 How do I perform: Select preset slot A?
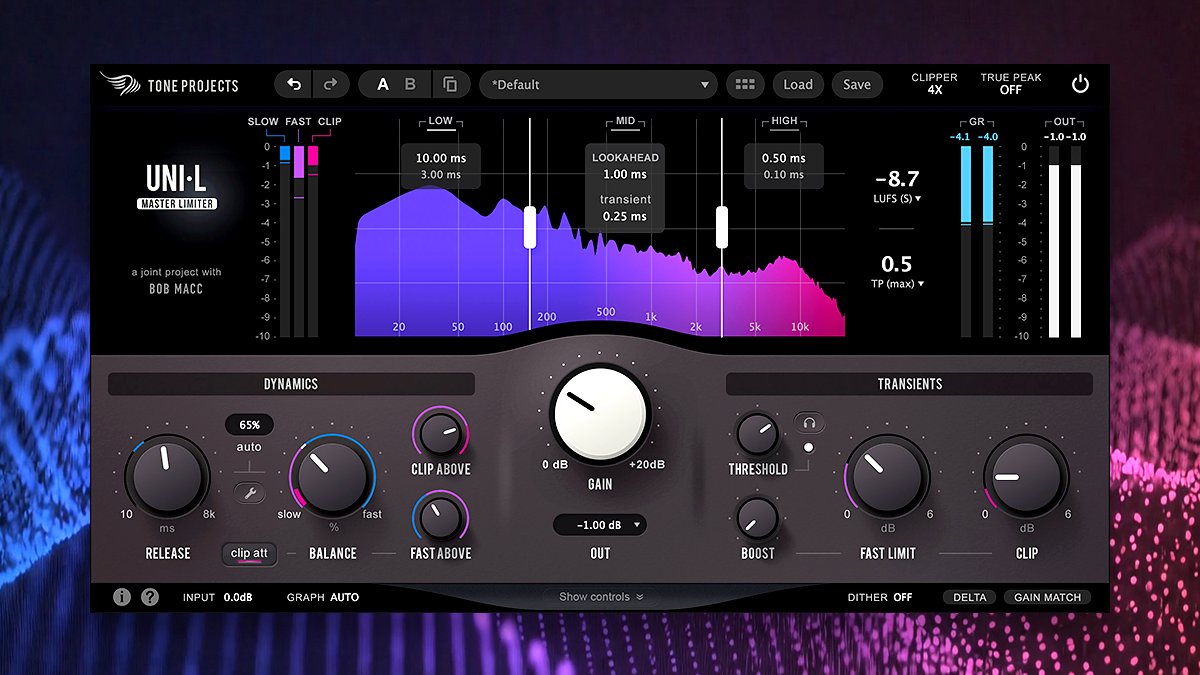click(x=382, y=85)
